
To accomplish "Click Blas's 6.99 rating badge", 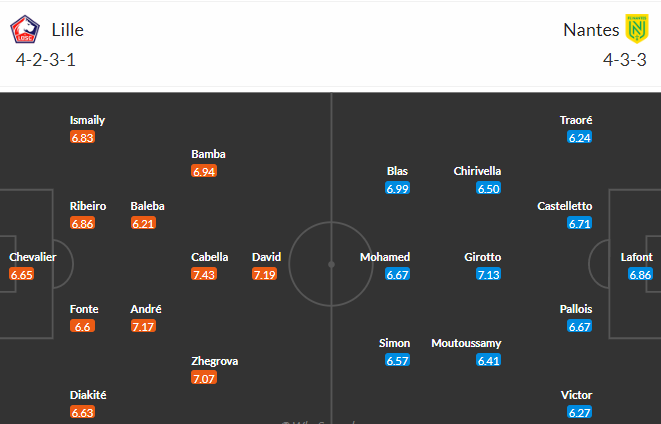I will 397,188.
